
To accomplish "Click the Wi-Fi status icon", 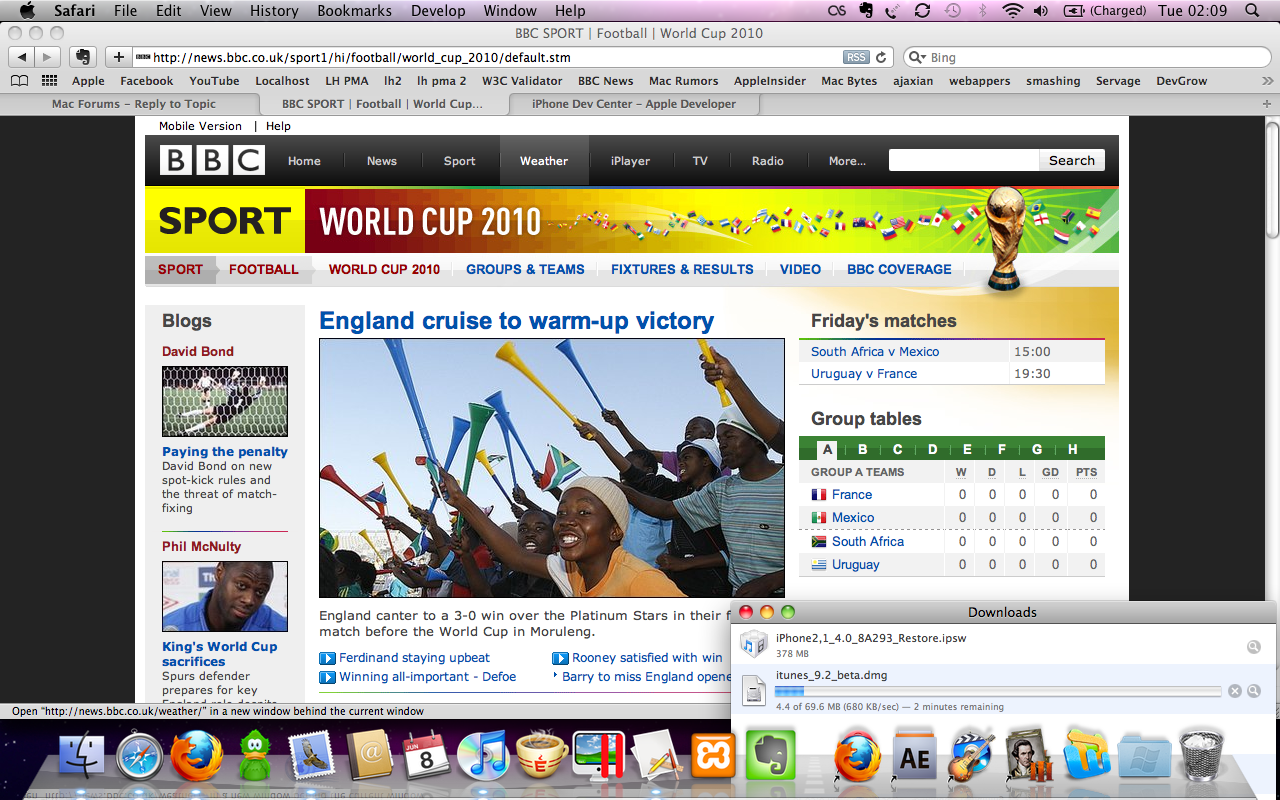I will tap(1013, 11).
